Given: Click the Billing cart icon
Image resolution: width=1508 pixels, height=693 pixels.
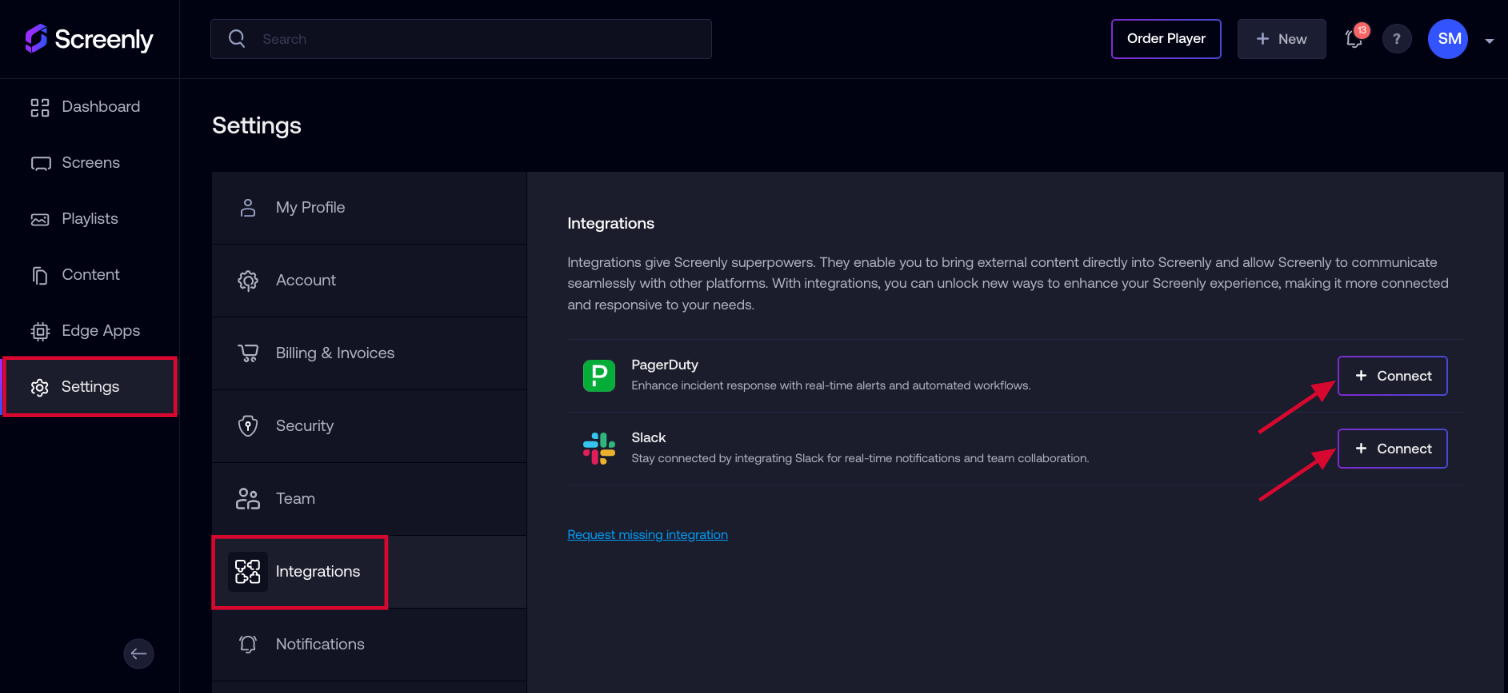Looking at the screenshot, I should click(248, 353).
